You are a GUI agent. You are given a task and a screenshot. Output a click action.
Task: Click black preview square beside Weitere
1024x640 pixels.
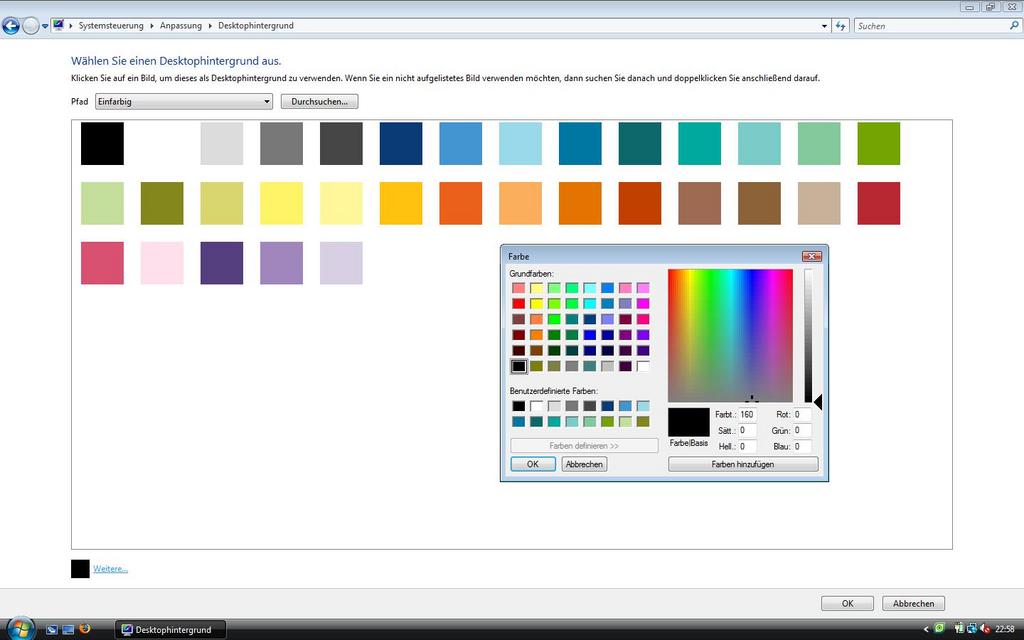pyautogui.click(x=80, y=569)
